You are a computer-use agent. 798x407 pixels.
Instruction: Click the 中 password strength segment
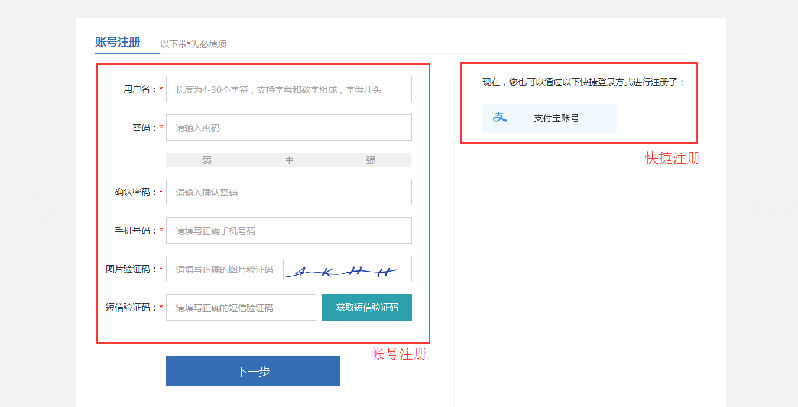[x=289, y=159]
